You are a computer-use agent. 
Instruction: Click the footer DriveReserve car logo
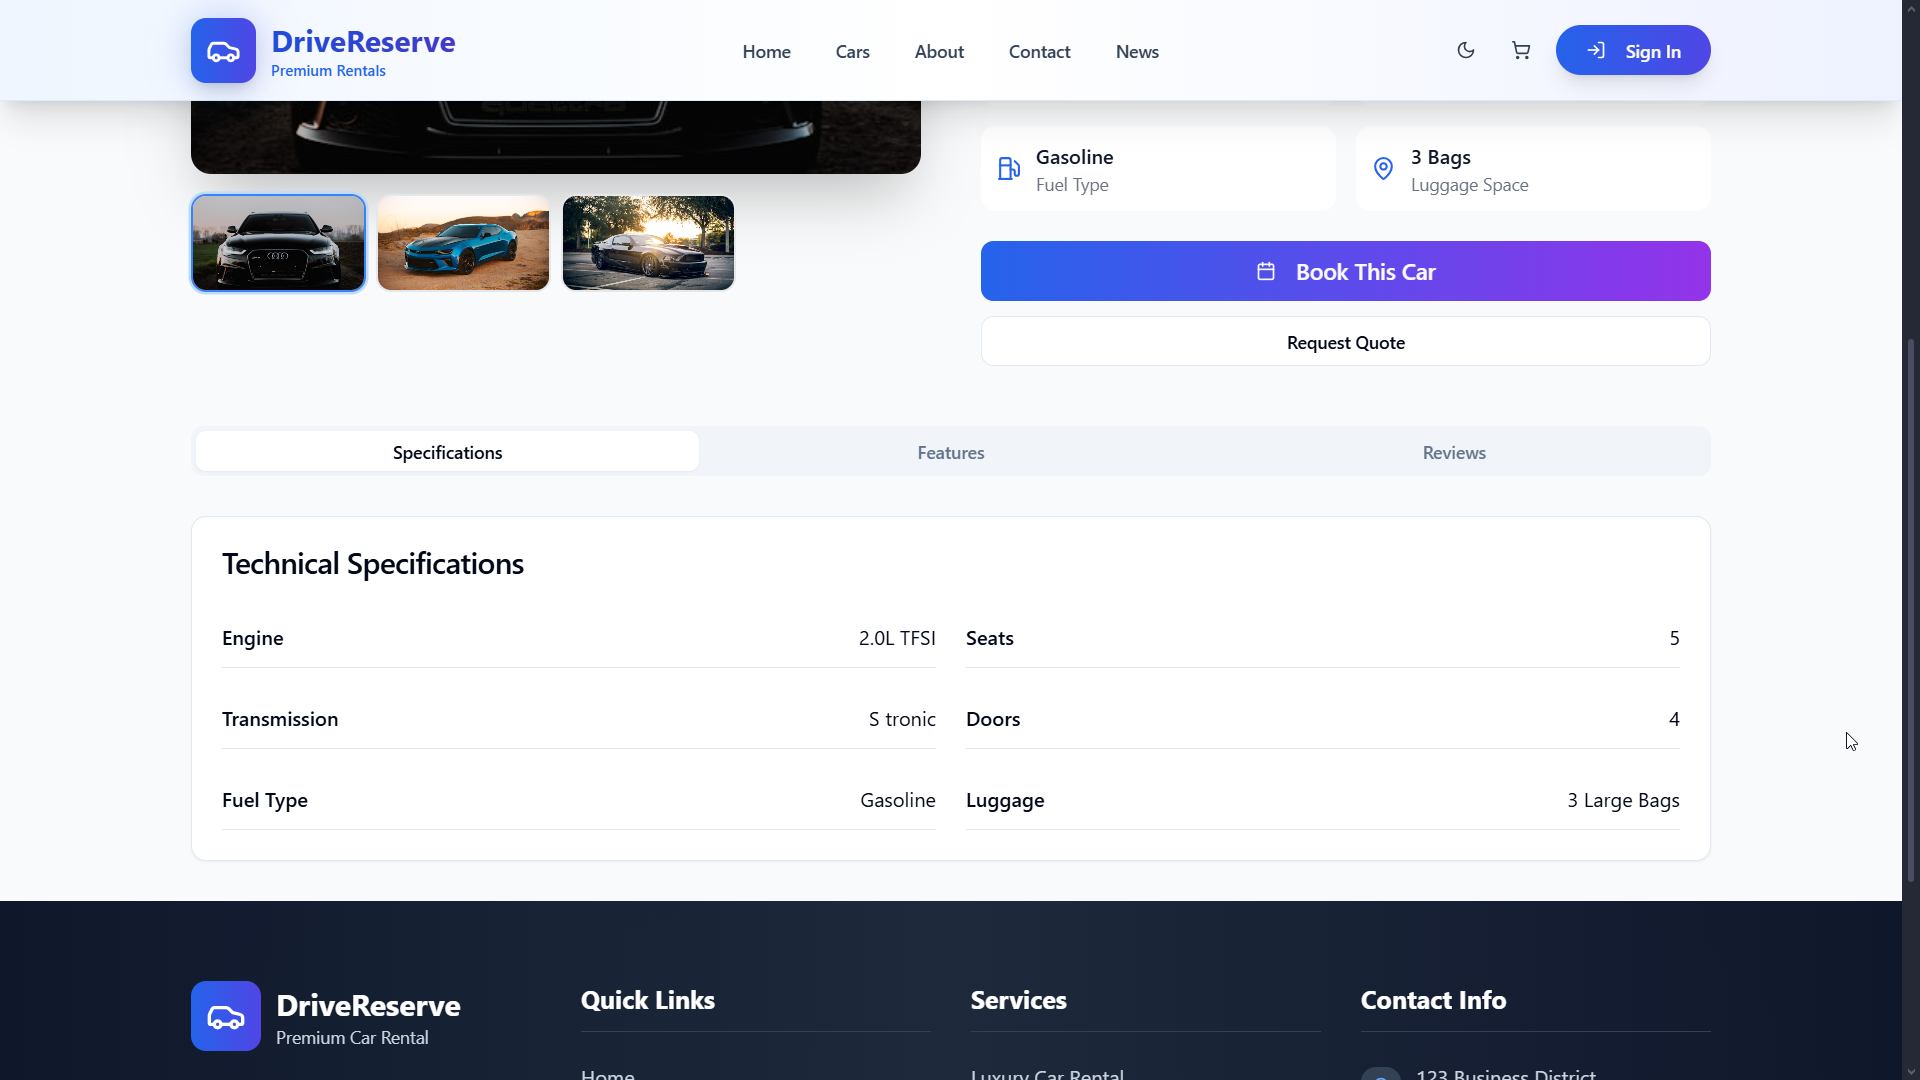(x=226, y=1016)
